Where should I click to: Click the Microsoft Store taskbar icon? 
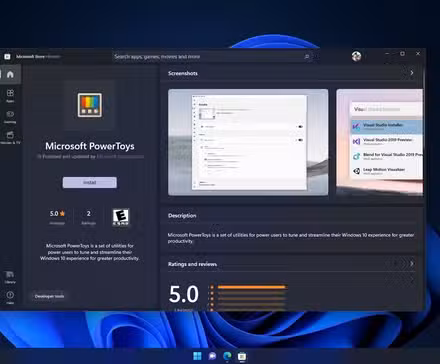[x=242, y=356]
